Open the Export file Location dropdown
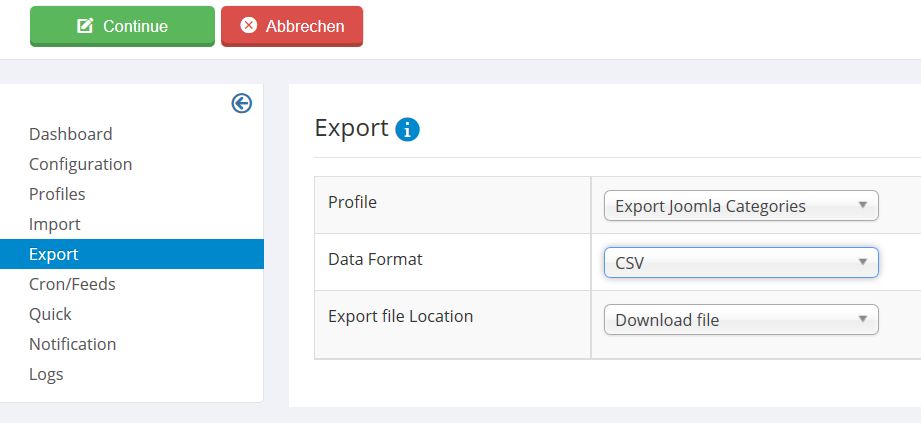The width and height of the screenshot is (921, 423). (x=741, y=320)
